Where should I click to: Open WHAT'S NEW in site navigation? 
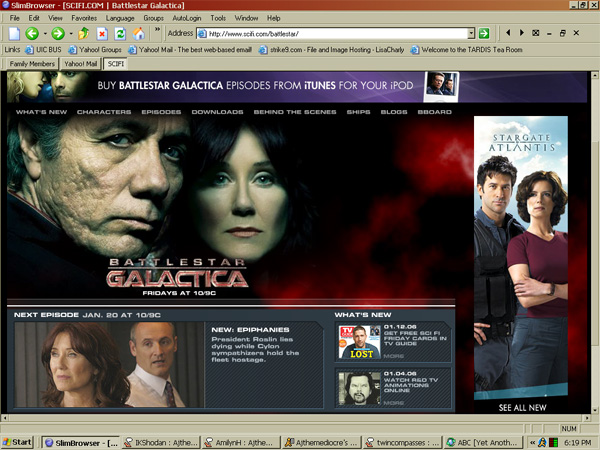[41, 112]
